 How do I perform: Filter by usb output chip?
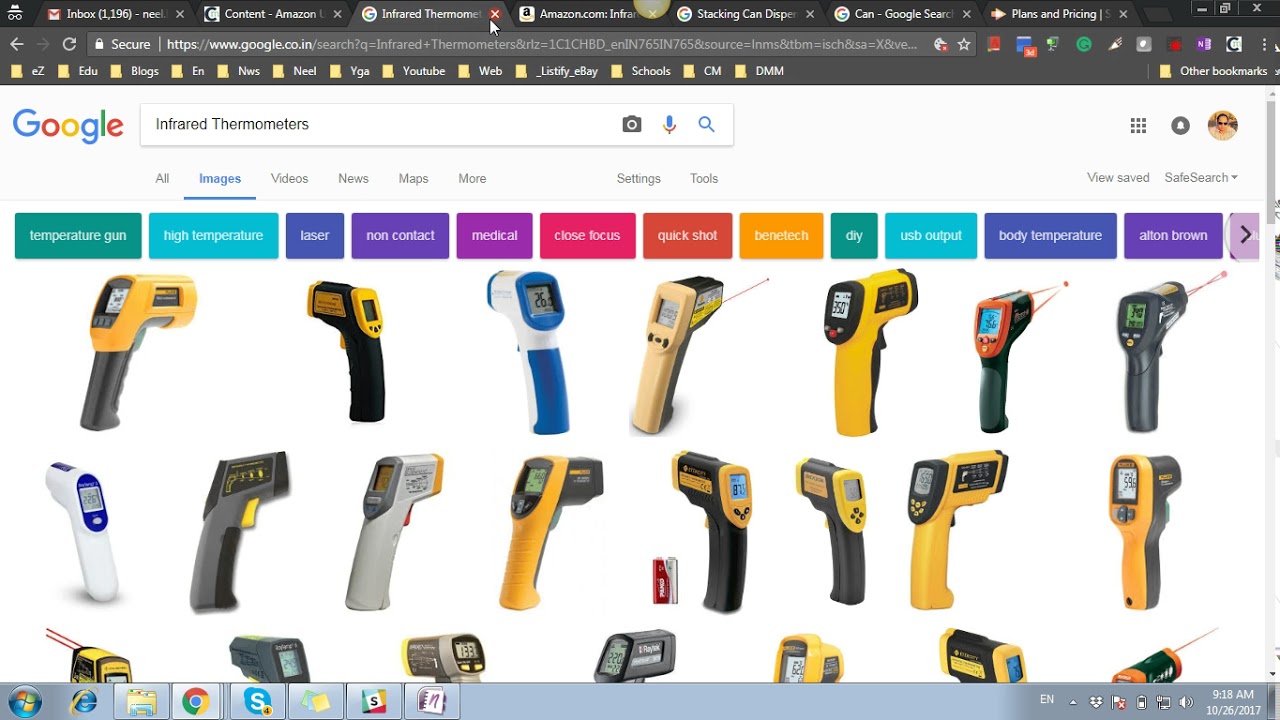(x=930, y=236)
